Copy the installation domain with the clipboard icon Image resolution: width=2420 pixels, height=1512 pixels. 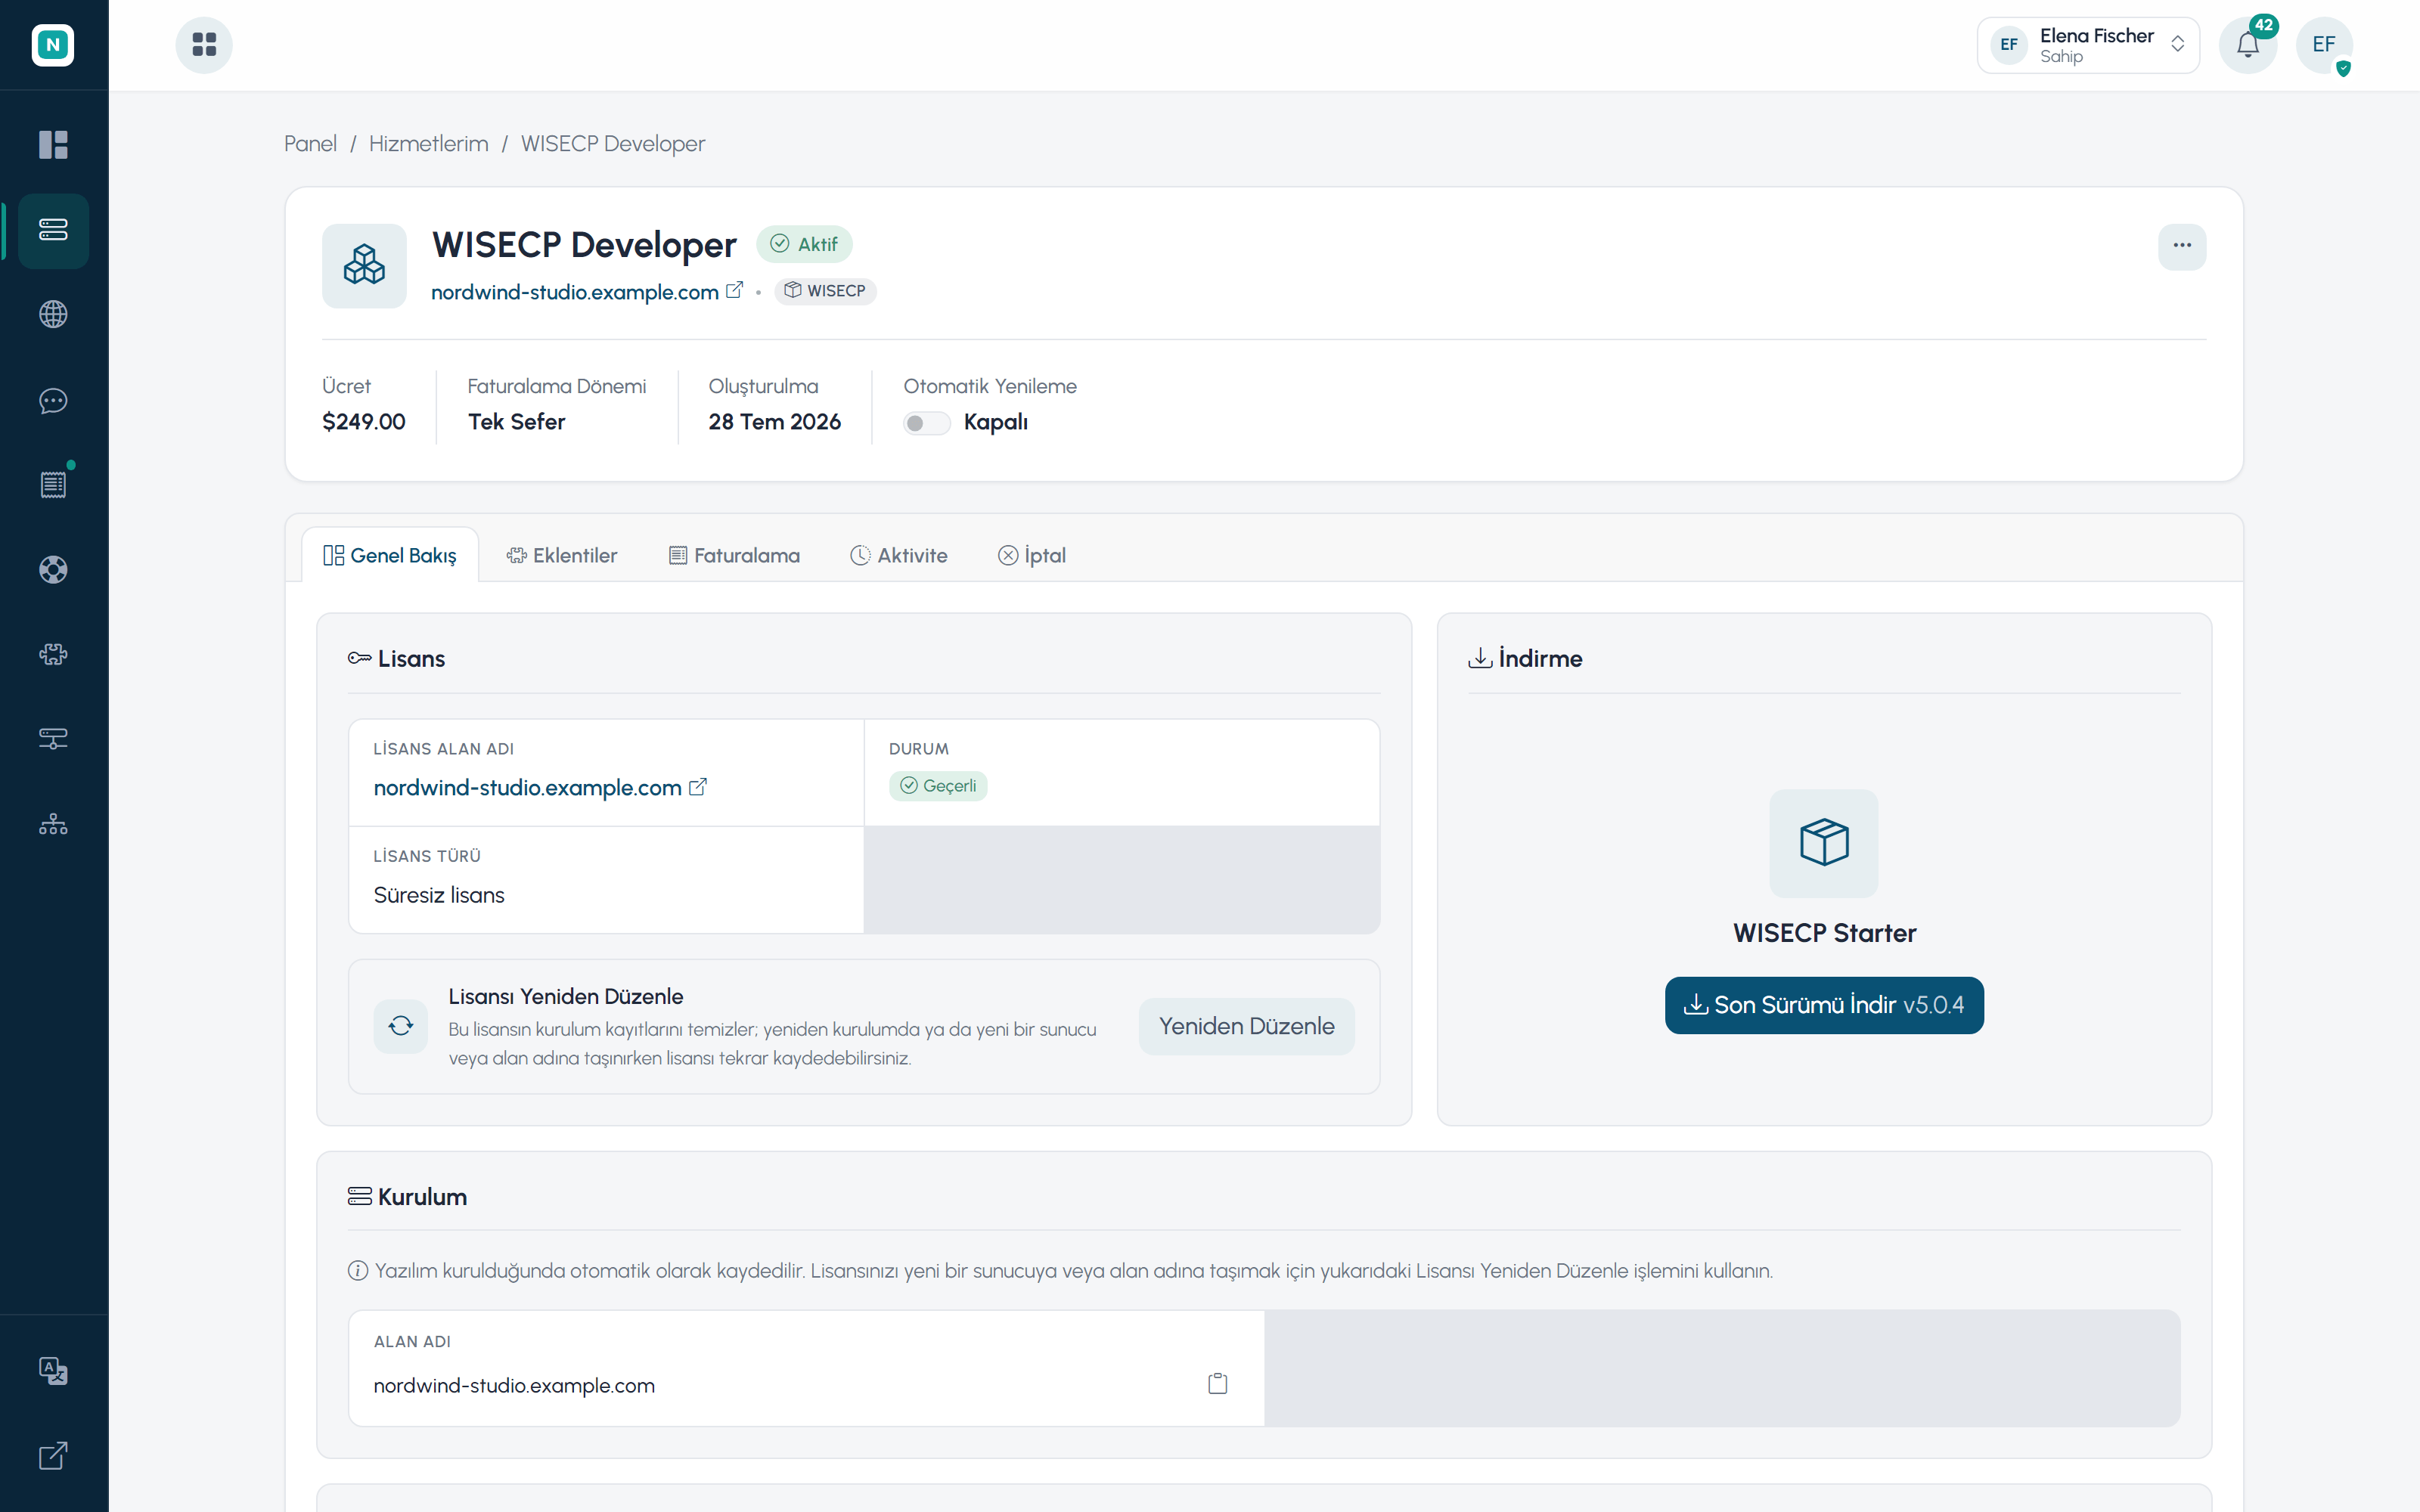coord(1217,1384)
